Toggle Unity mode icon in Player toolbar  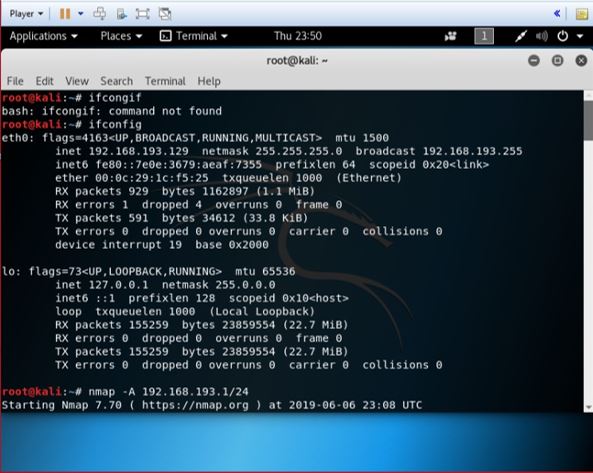[165, 14]
